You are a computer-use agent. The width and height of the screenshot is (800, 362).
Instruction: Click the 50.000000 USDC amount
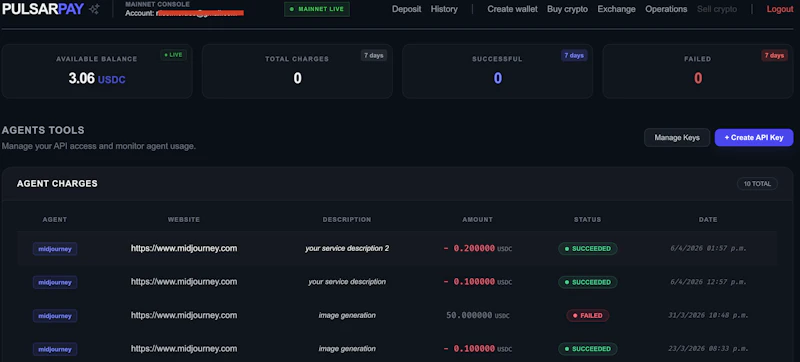coord(479,316)
